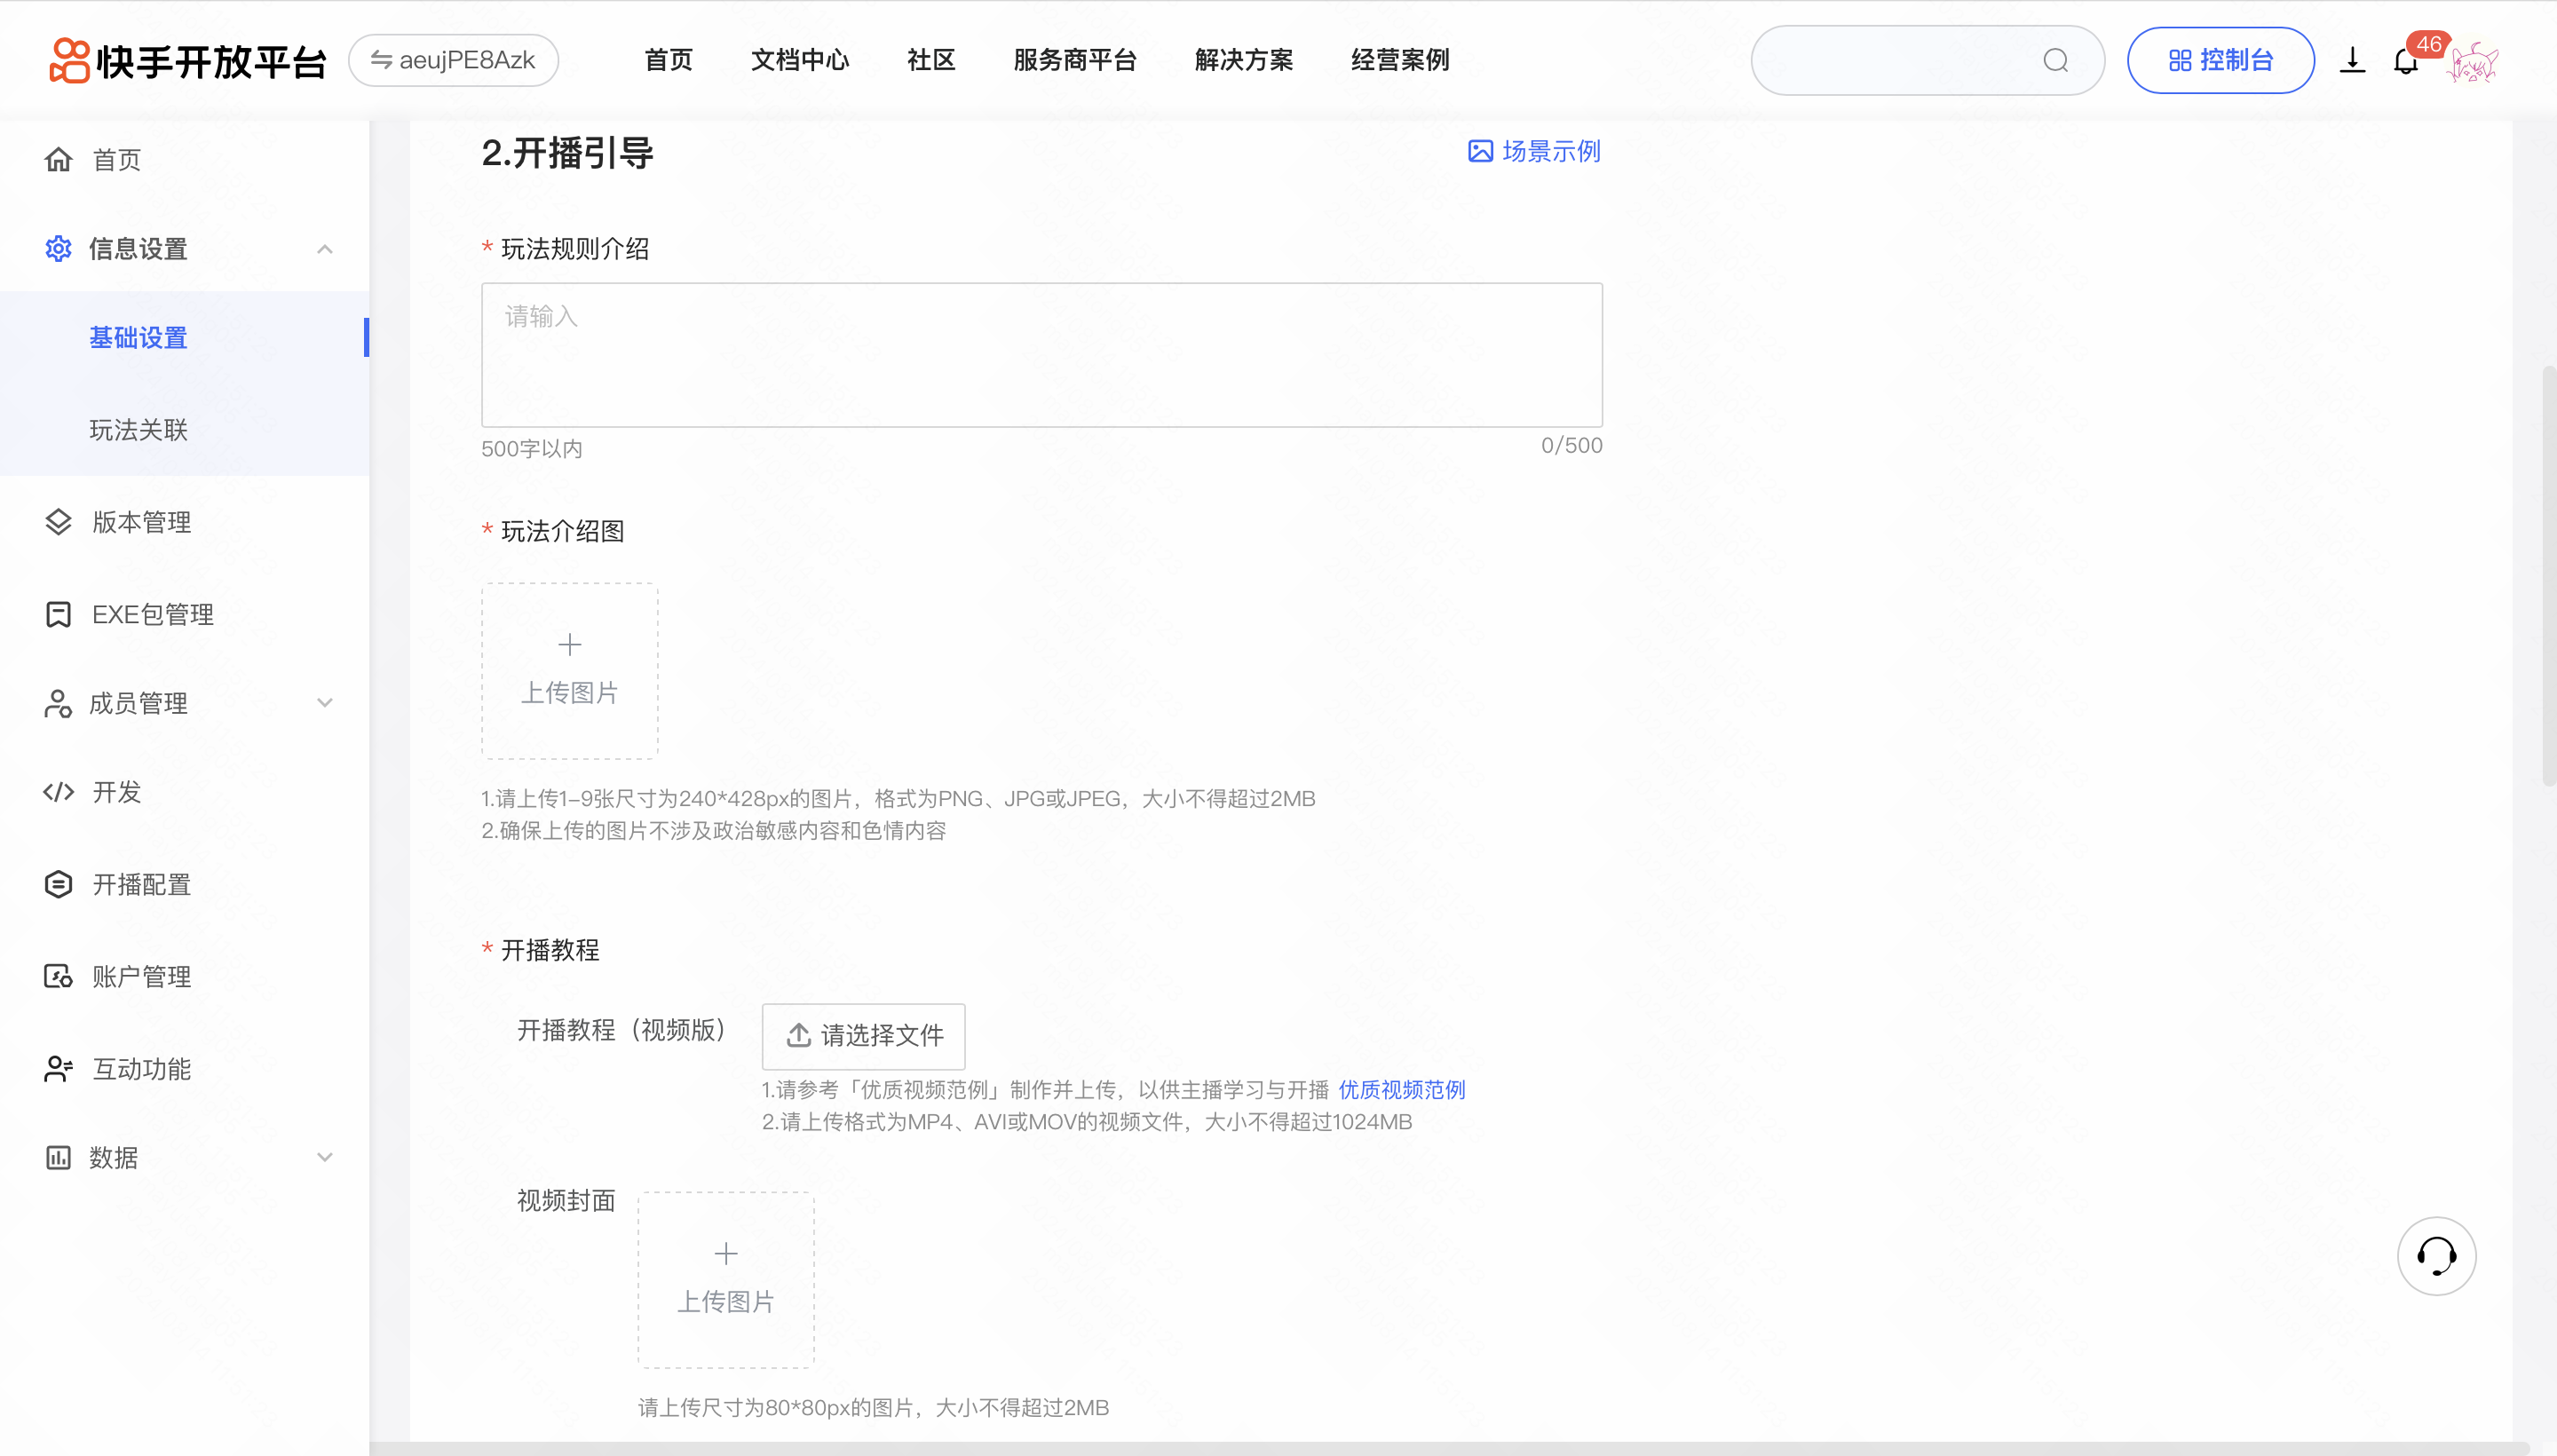Click the search magnifier icon
The width and height of the screenshot is (2557, 1456).
coord(2055,61)
